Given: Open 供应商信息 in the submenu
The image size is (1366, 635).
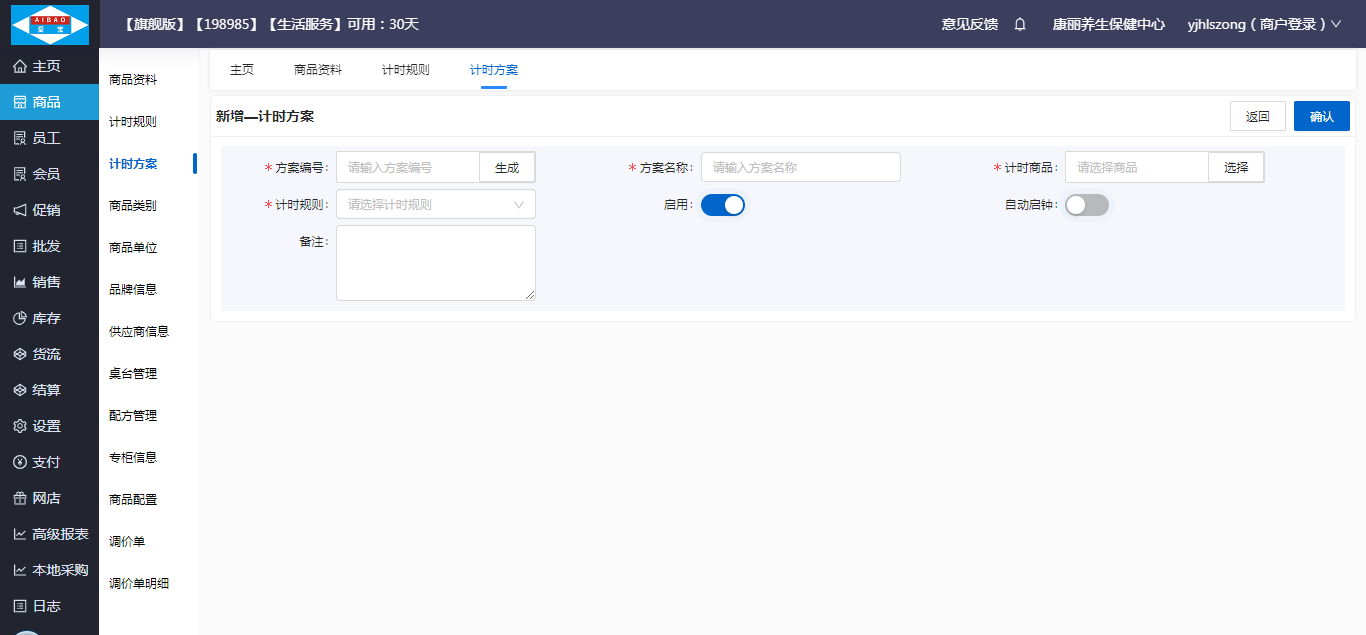Looking at the screenshot, I should click(x=139, y=332).
